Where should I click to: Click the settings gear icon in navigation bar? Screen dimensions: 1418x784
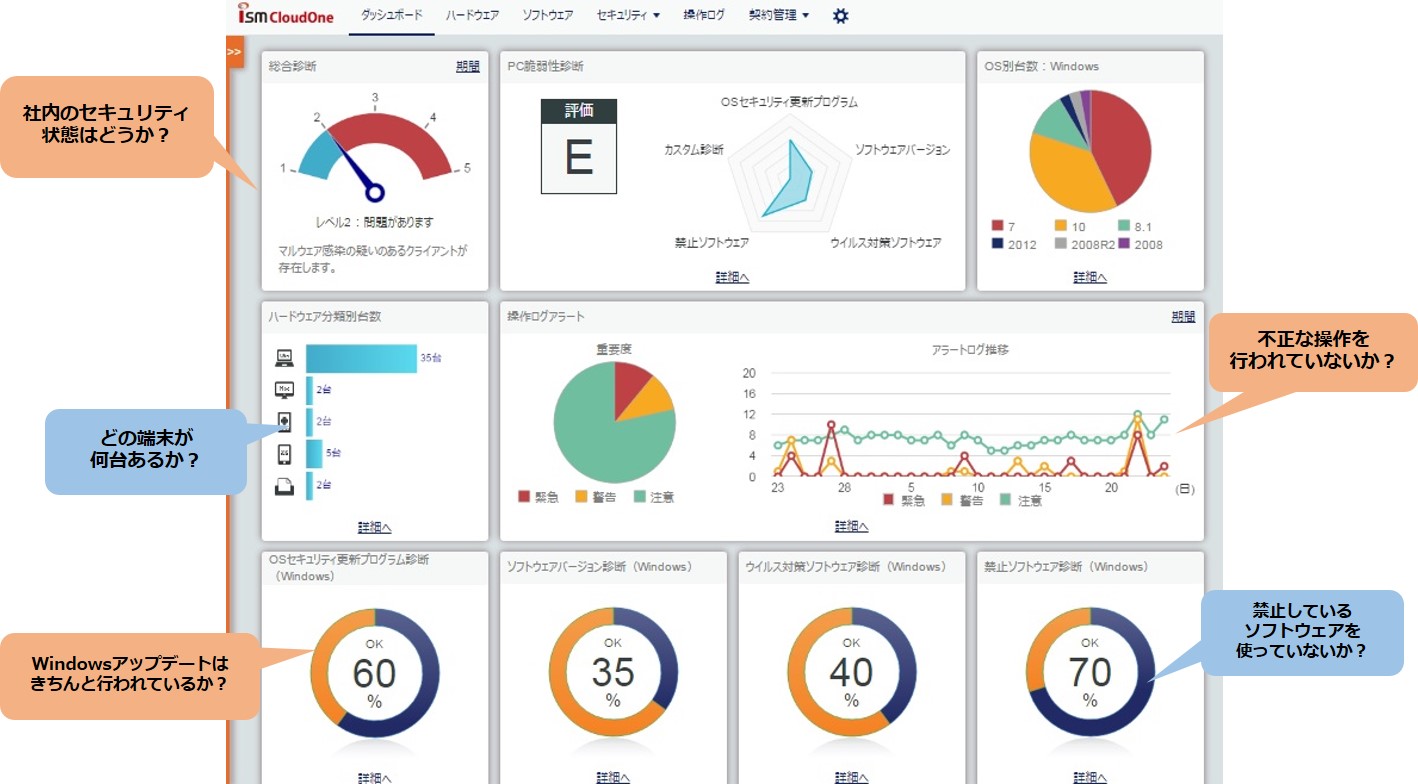[x=841, y=16]
